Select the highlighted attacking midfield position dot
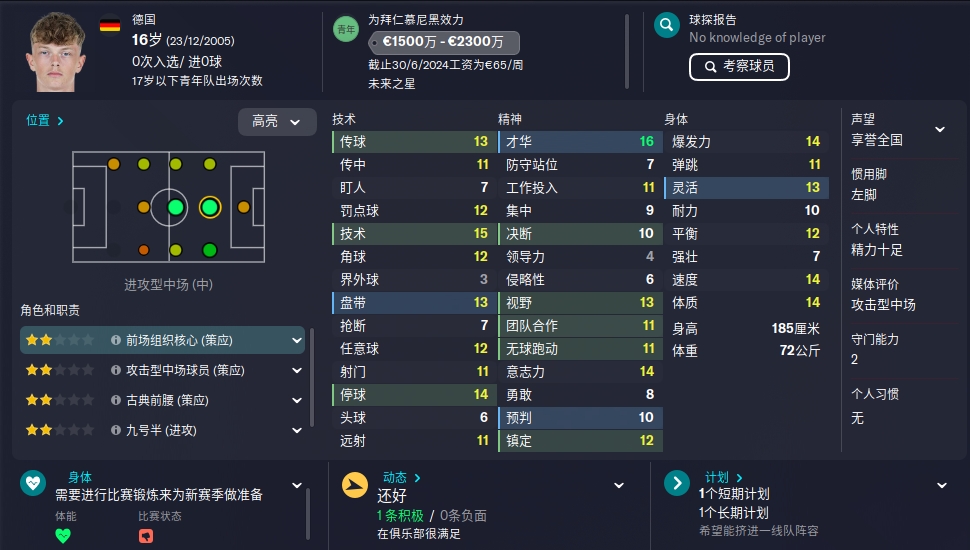Image resolution: width=970 pixels, height=550 pixels. [x=210, y=207]
